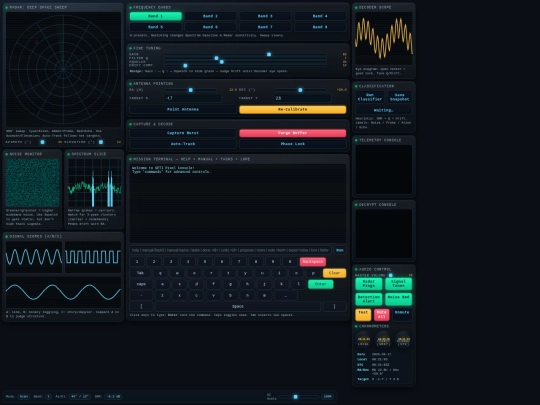Click the mission terminal command input
This screenshot has height=405, width=540.
click(230, 250)
